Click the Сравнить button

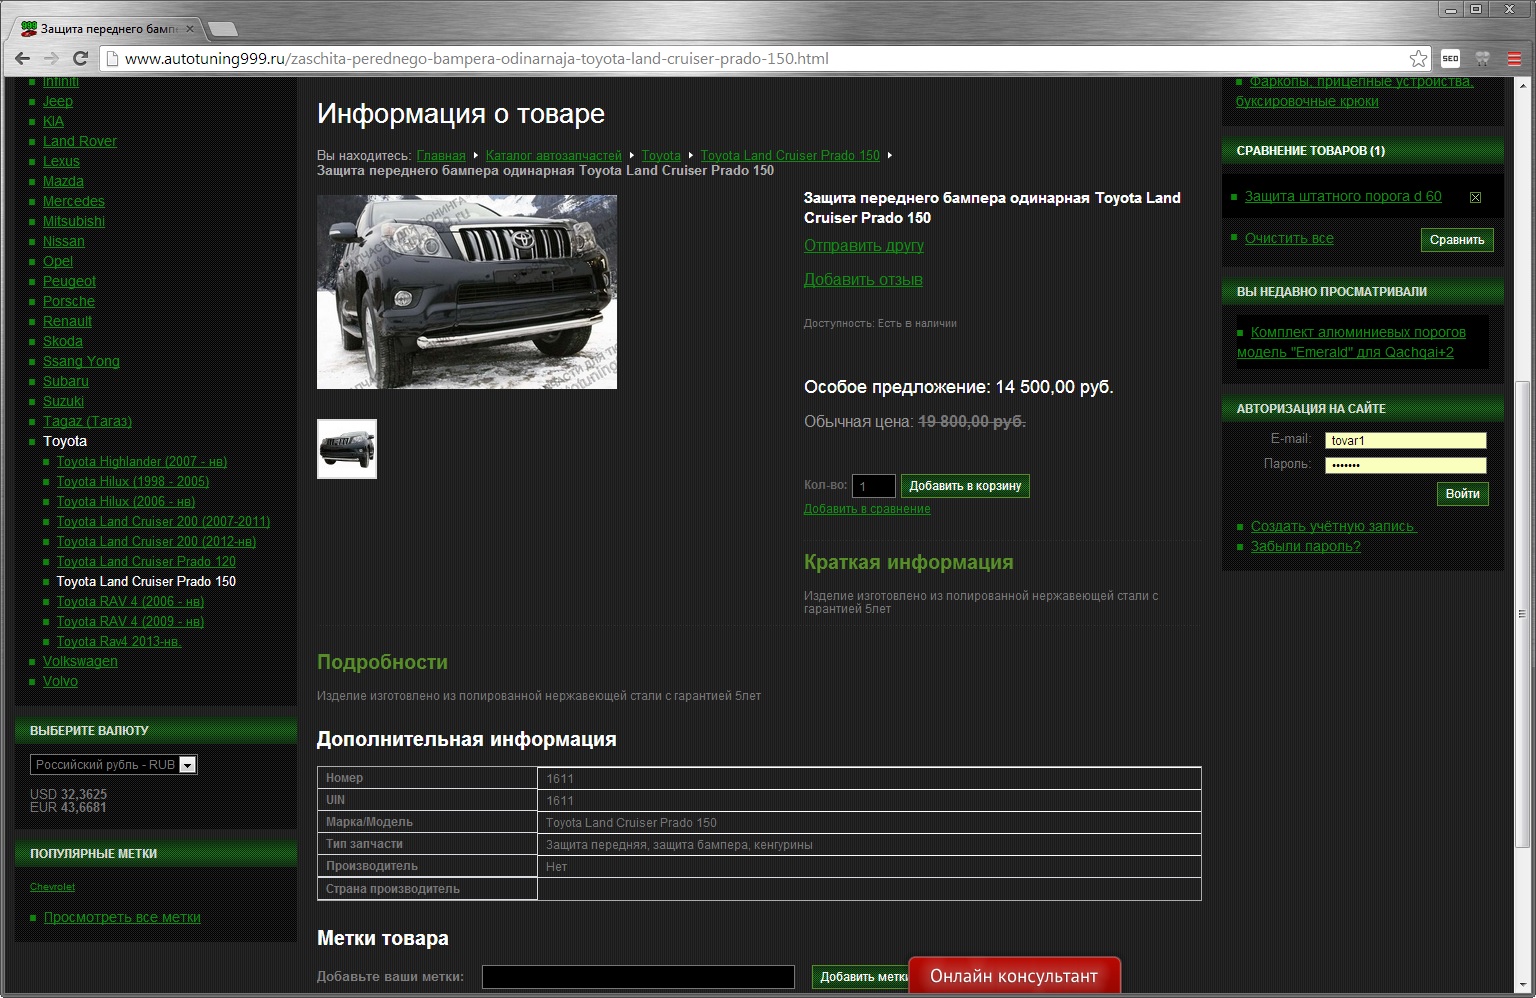1457,240
